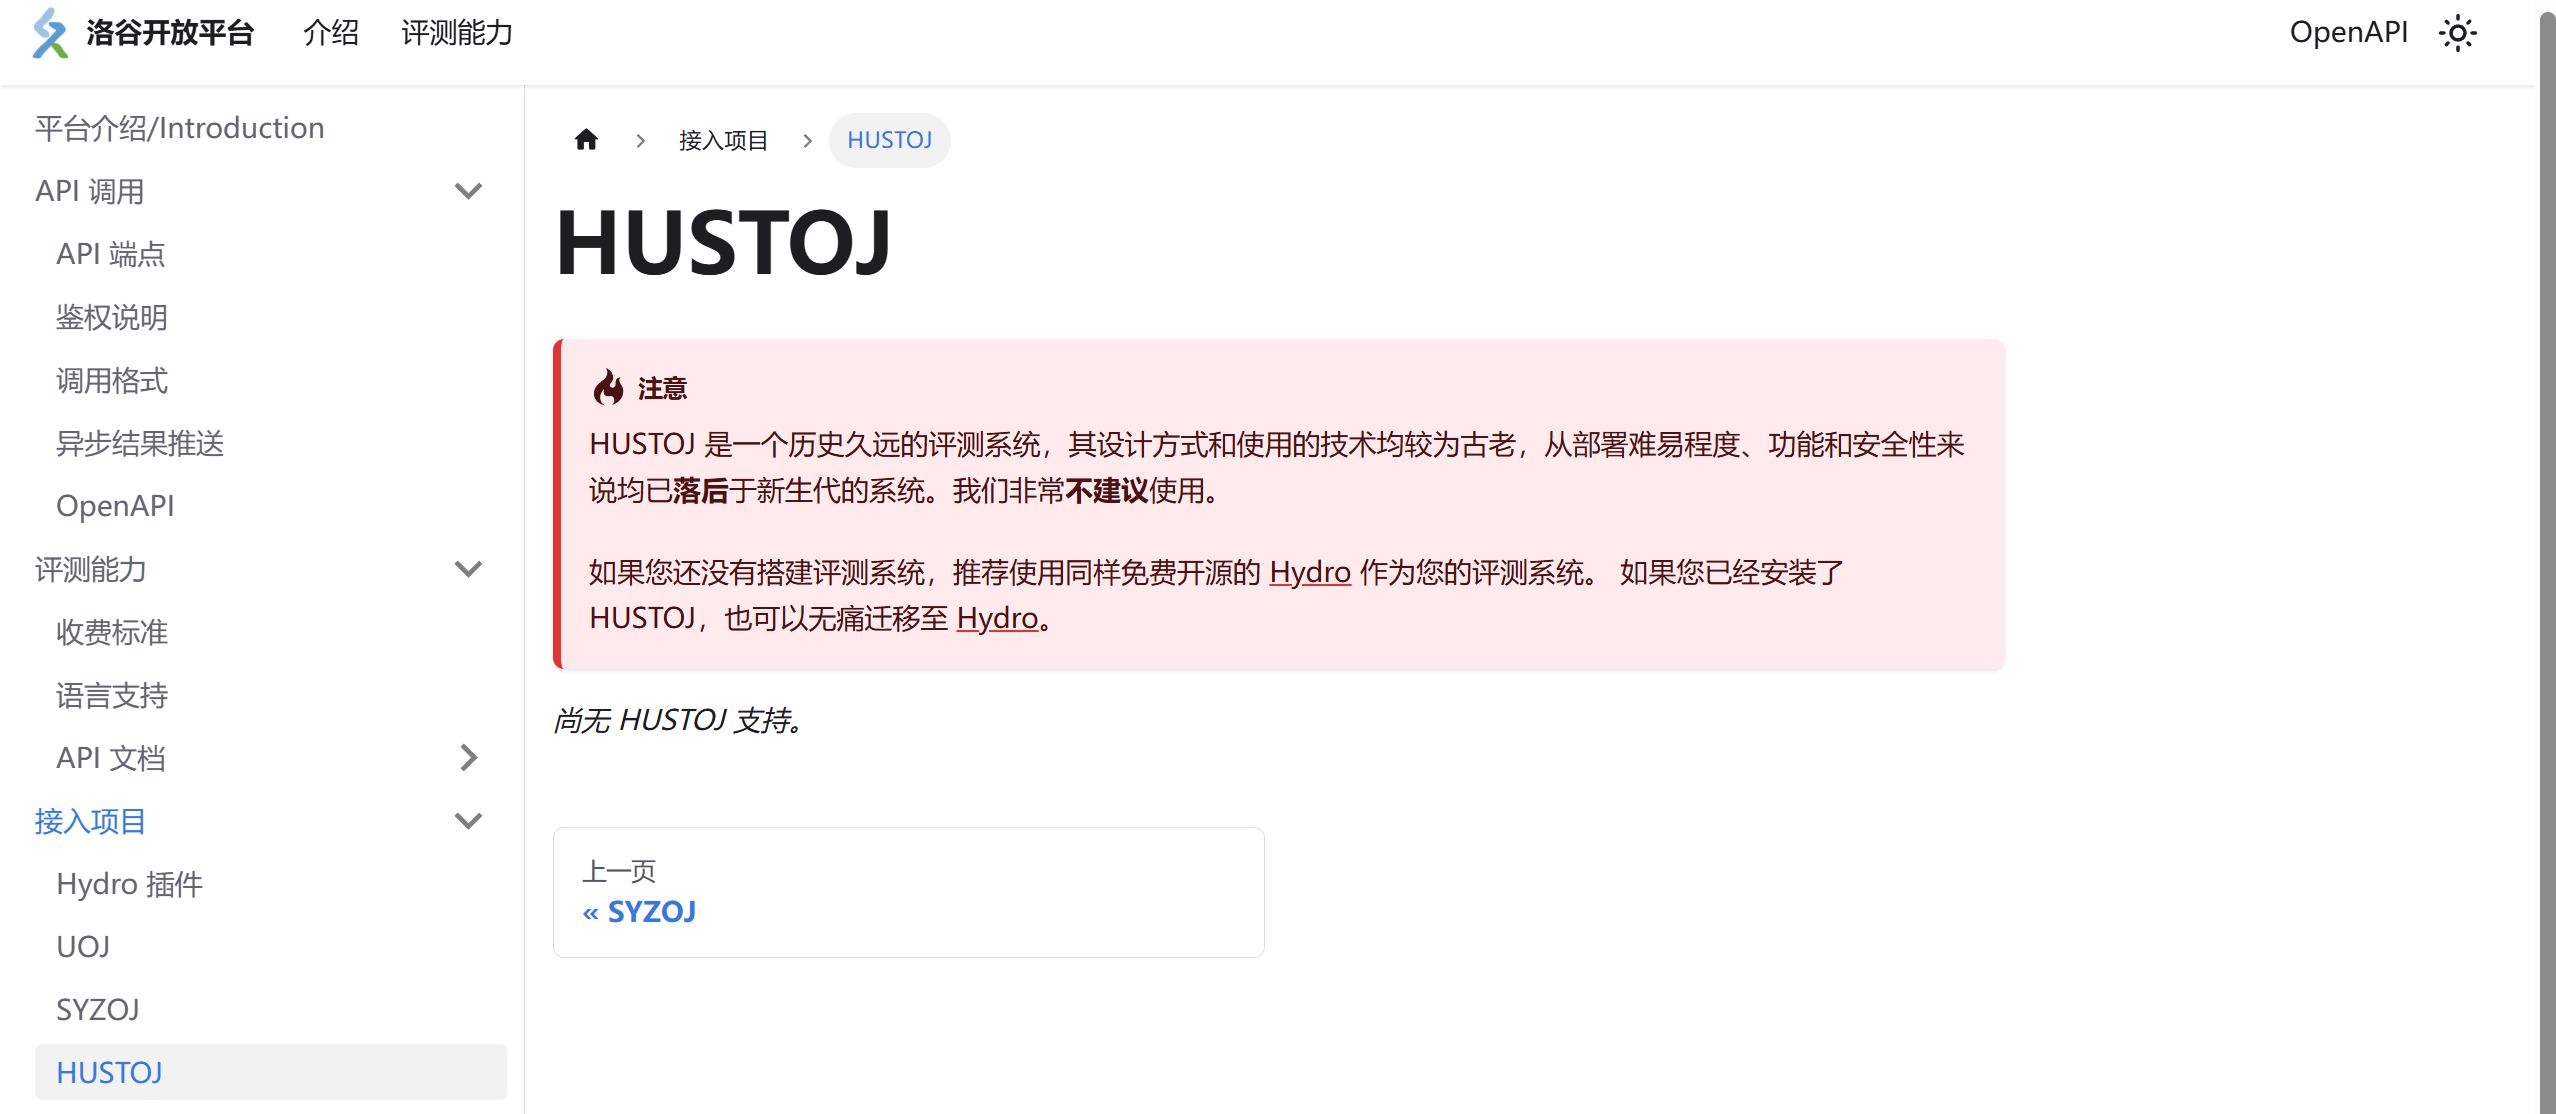The height and width of the screenshot is (1114, 2556).
Task: Click the Luogu logo icon
Action: tap(49, 33)
